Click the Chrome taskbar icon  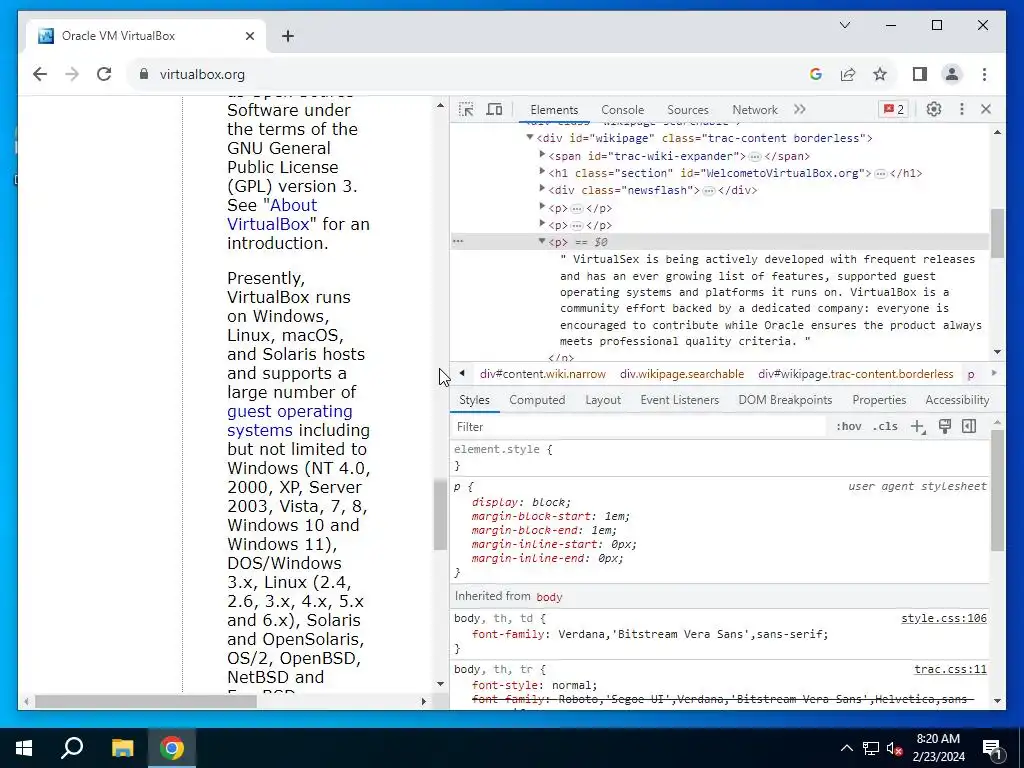[x=172, y=748]
